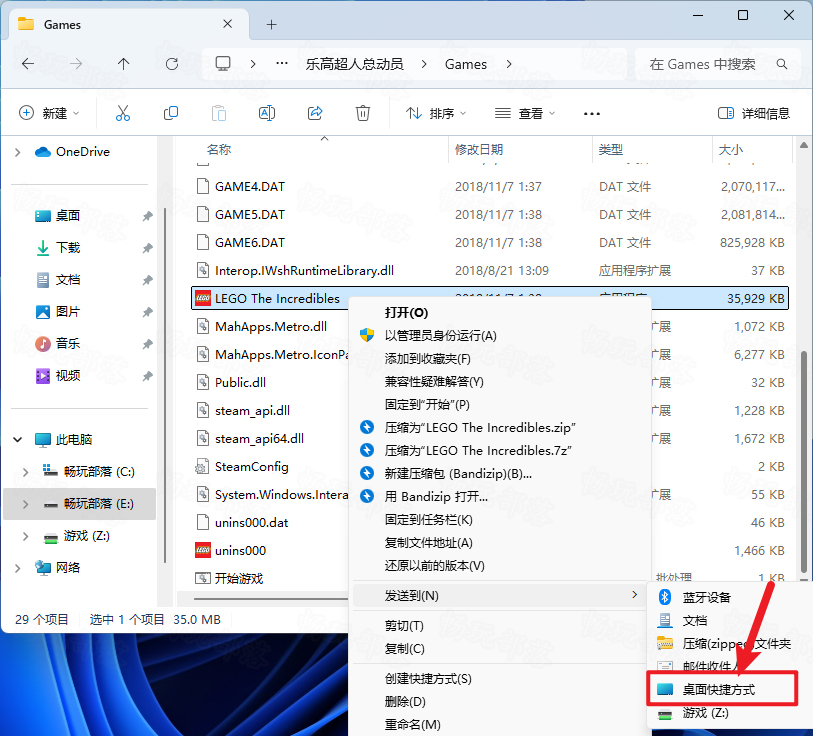Image resolution: width=813 pixels, height=736 pixels.
Task: Open 下载 in quick access sidebar
Action: 67,247
